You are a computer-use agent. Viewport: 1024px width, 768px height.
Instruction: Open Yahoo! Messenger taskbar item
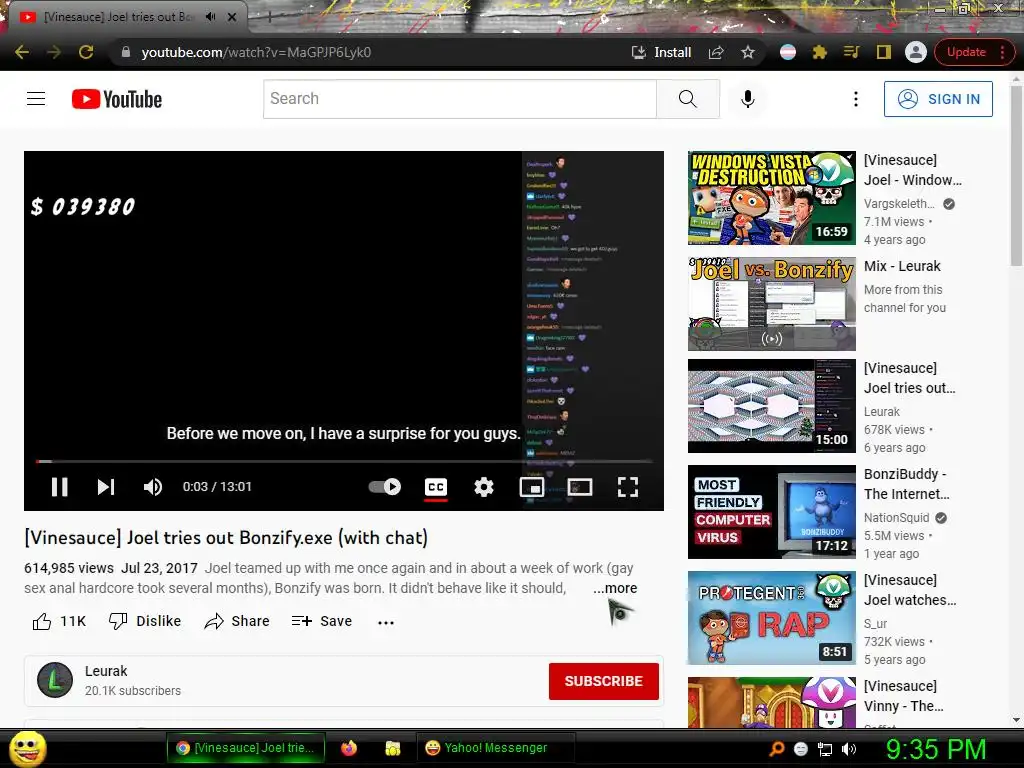coord(496,748)
